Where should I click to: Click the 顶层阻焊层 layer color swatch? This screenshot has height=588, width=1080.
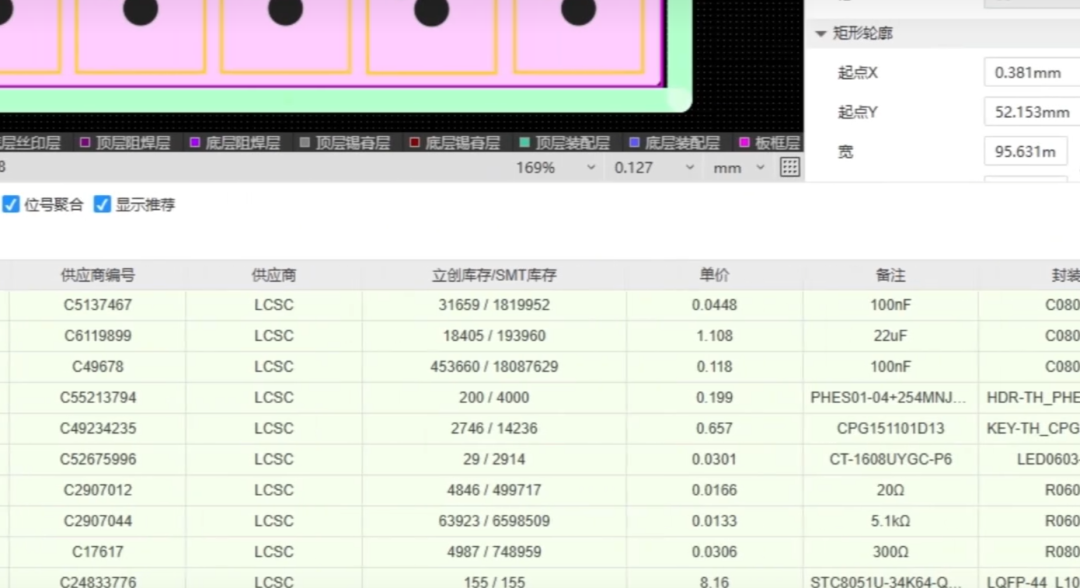pos(85,143)
